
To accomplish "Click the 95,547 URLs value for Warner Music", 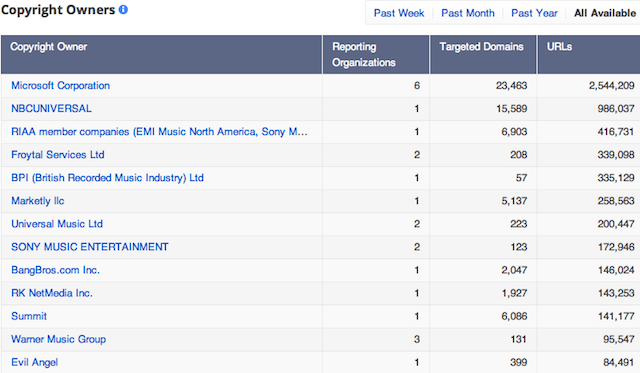I will 619,339.
